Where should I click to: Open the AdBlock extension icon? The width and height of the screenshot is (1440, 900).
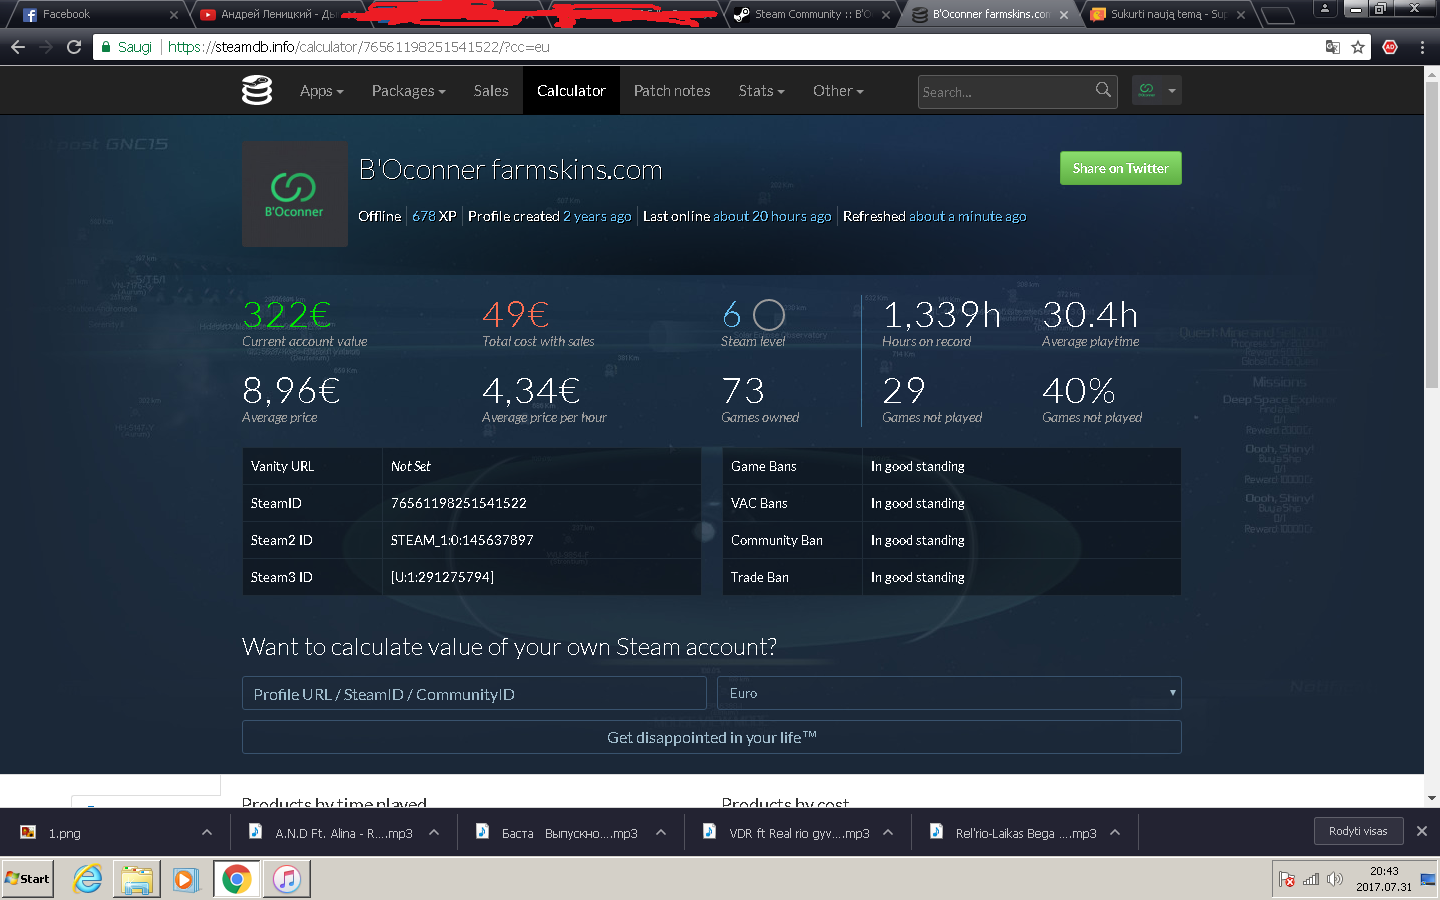click(1390, 47)
